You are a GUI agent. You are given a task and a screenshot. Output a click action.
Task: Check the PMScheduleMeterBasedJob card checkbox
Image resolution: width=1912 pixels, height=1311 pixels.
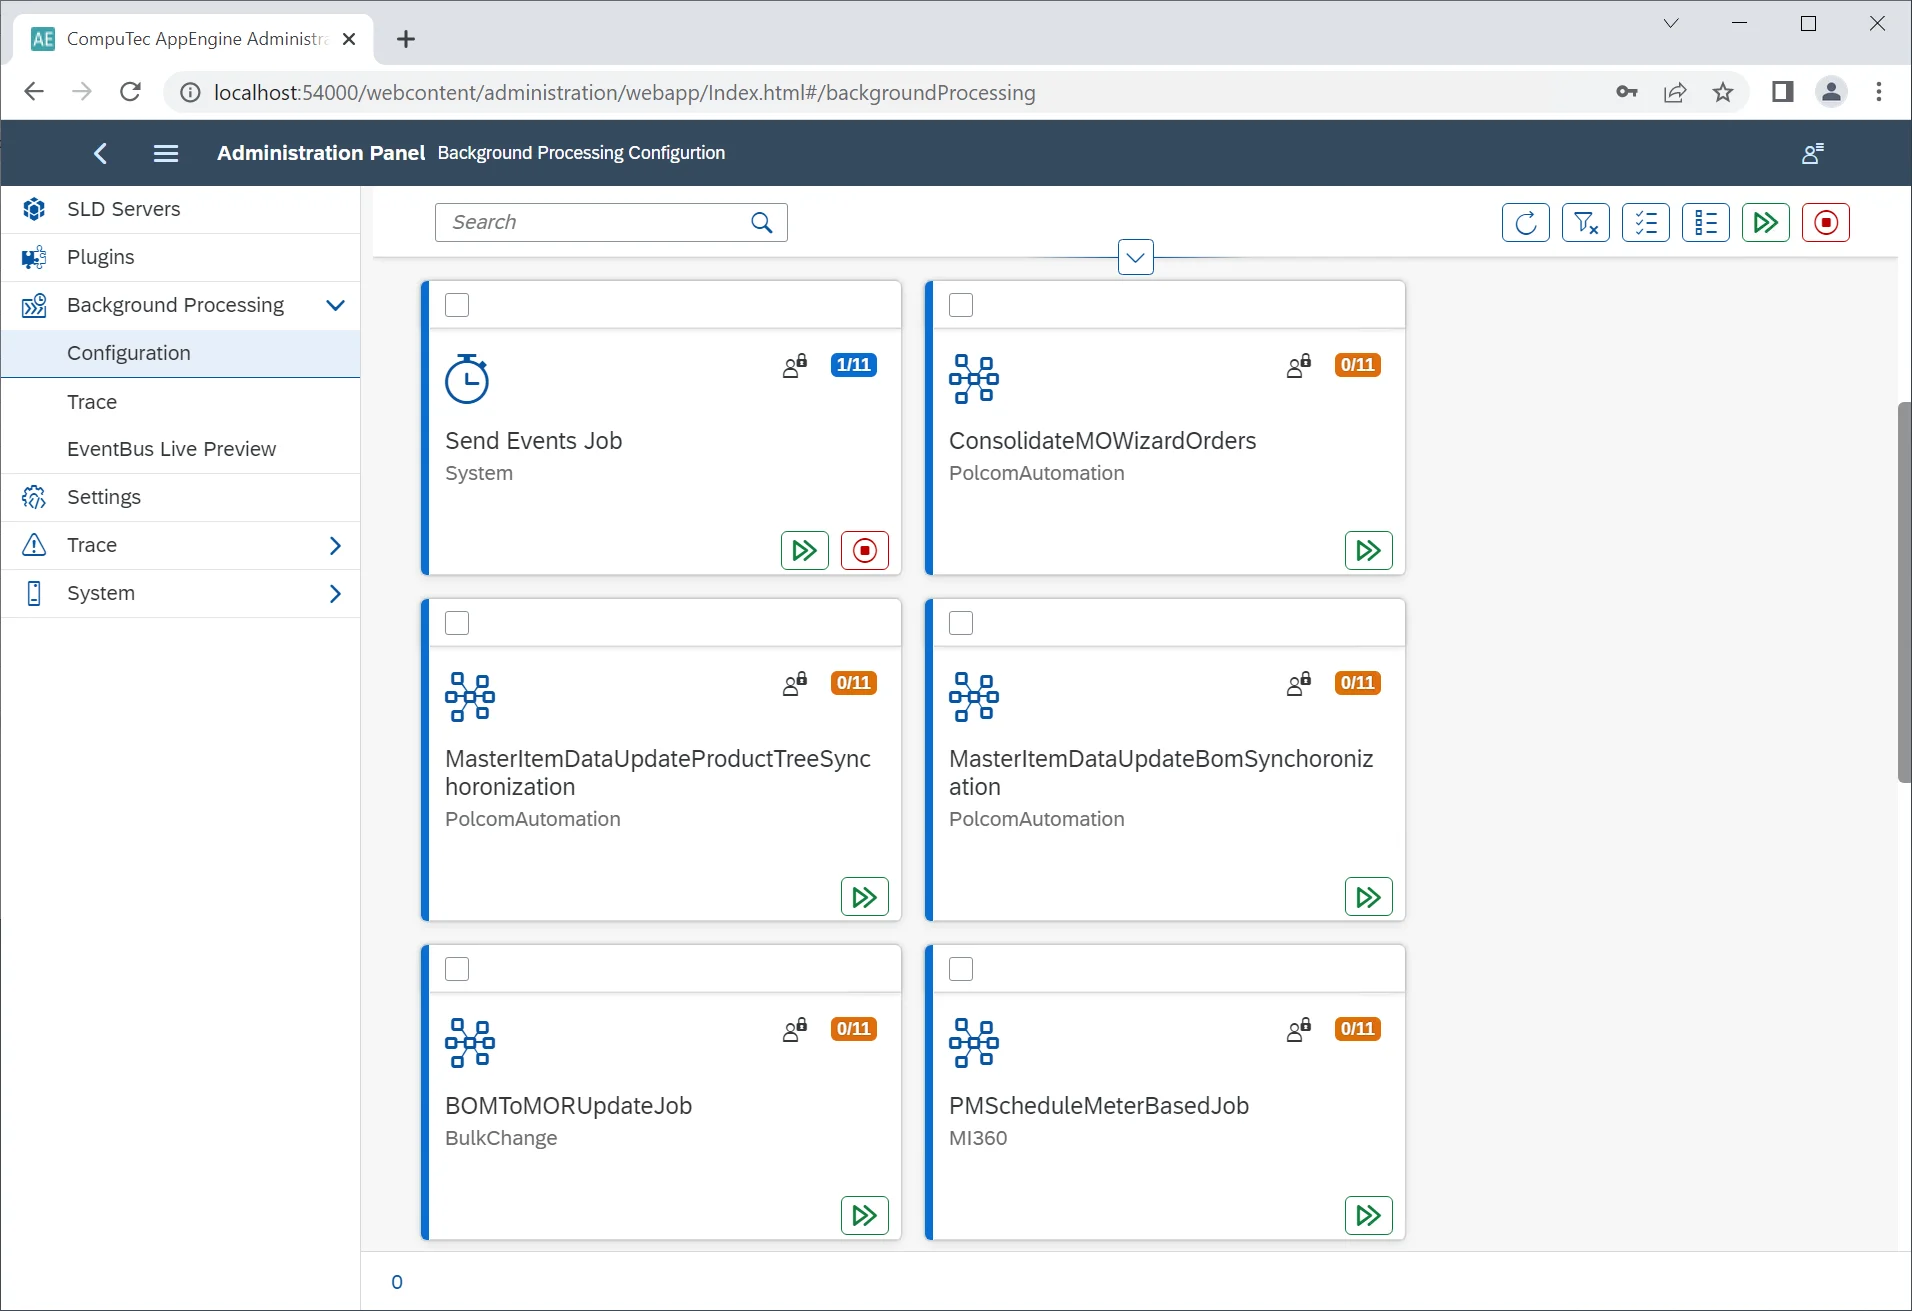tap(961, 969)
